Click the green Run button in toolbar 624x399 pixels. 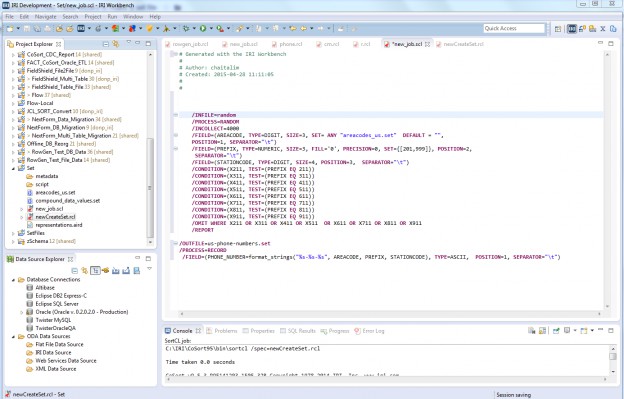(203, 28)
